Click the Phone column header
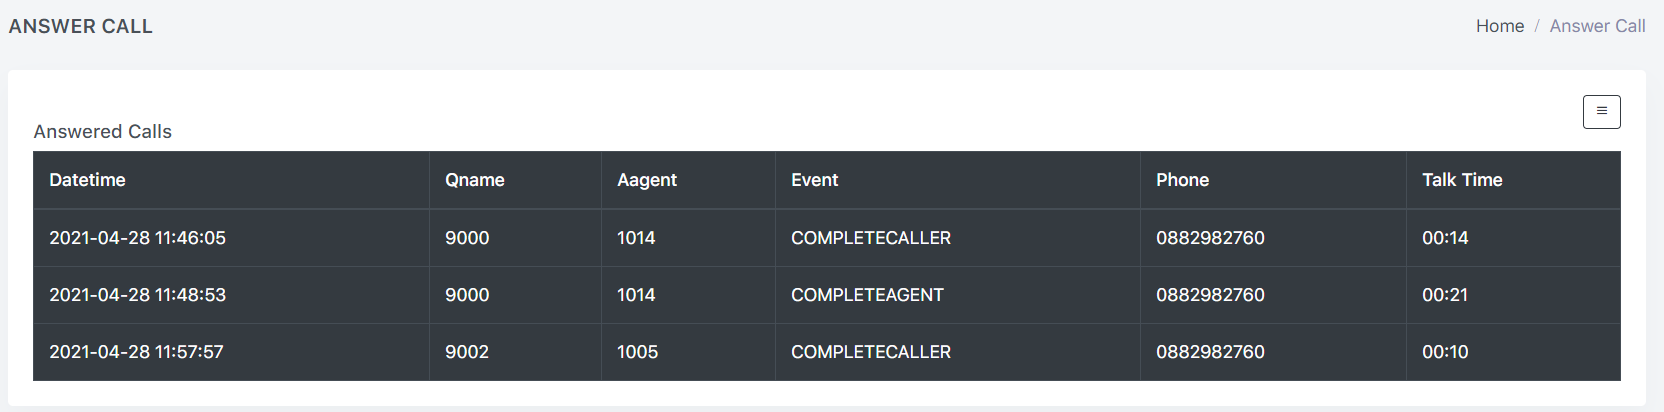The image size is (1664, 412). [x=1182, y=180]
